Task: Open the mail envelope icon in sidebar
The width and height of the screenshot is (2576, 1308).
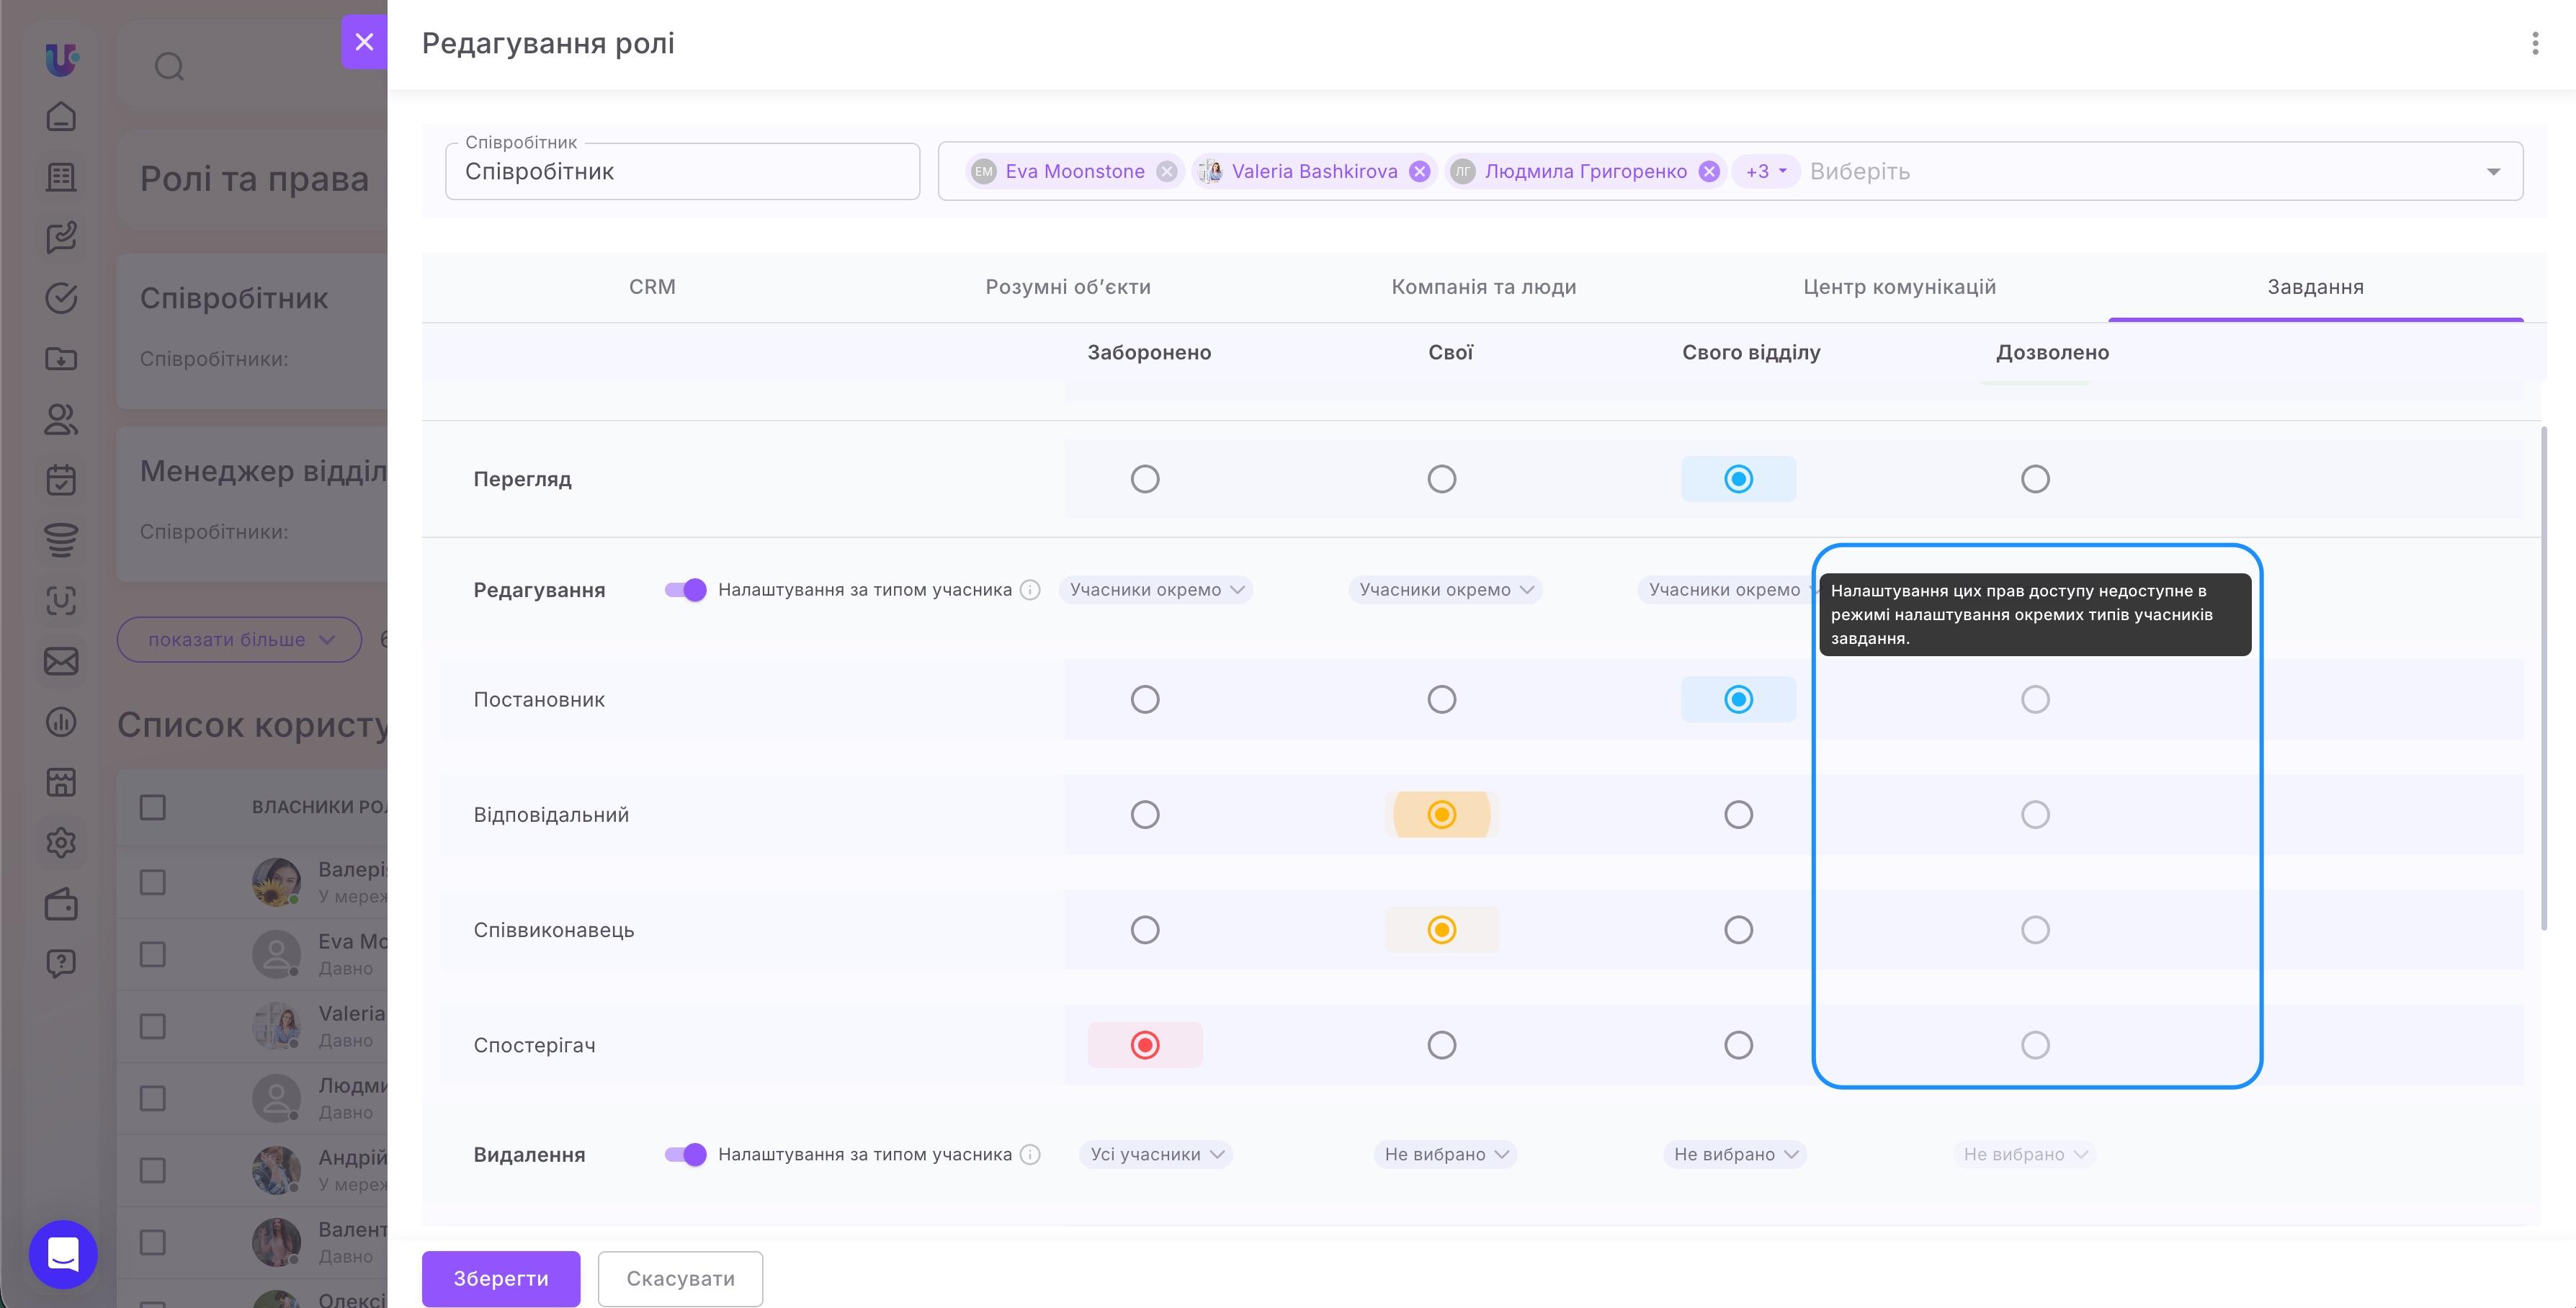Action: [x=61, y=661]
